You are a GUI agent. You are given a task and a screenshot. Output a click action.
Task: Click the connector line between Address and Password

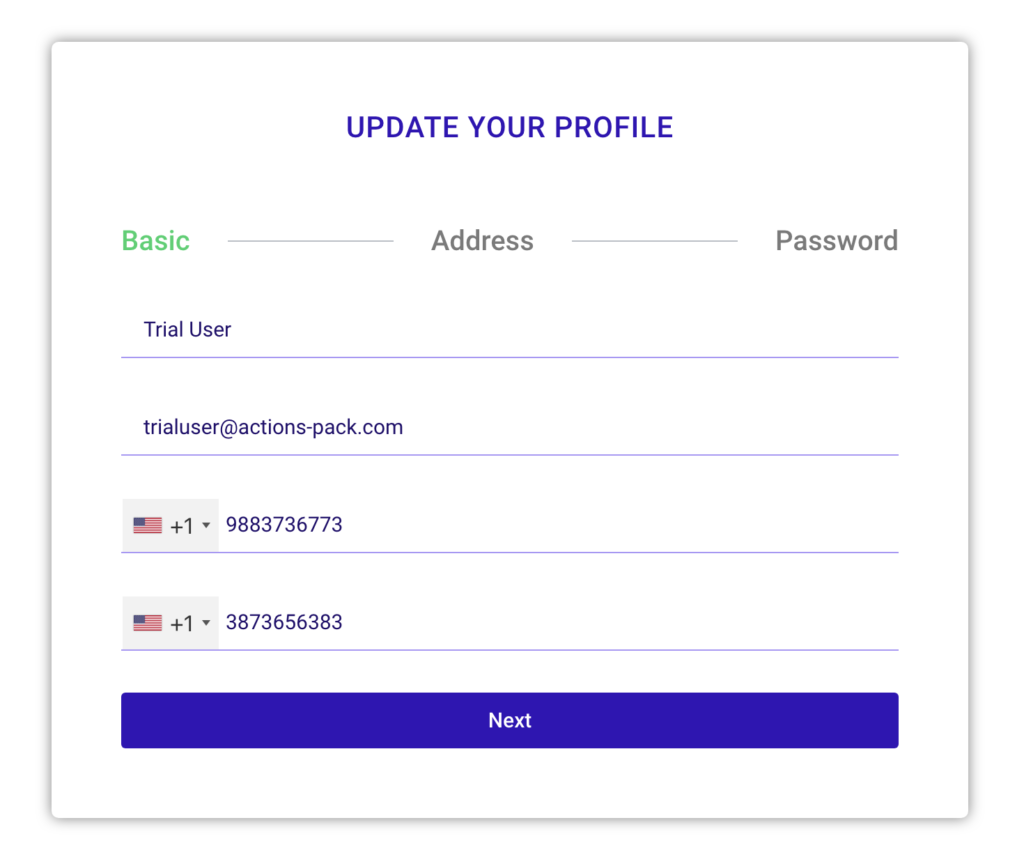pos(654,241)
